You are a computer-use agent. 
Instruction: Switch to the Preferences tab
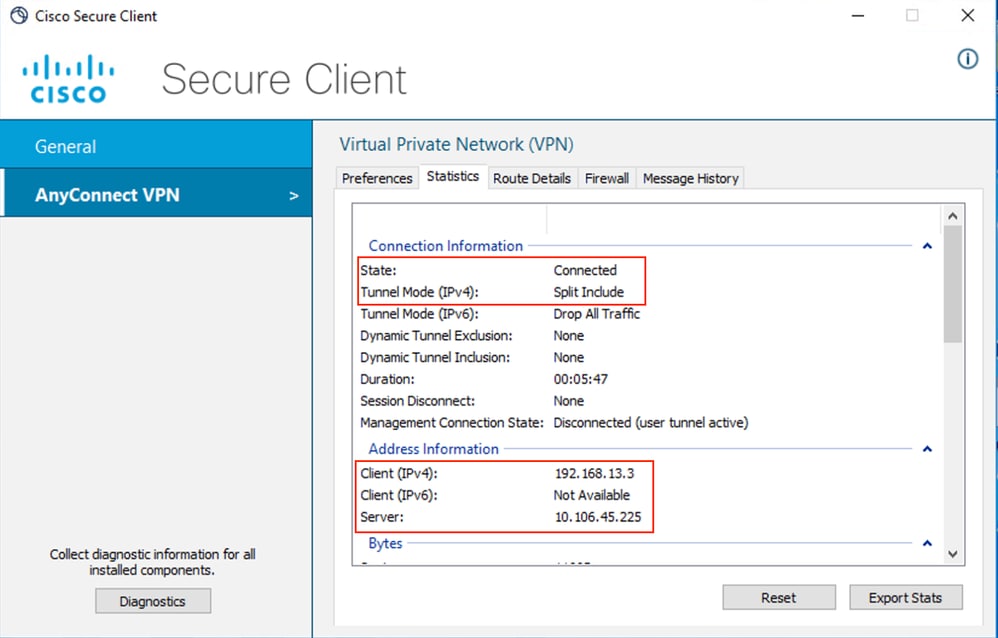[x=377, y=178]
